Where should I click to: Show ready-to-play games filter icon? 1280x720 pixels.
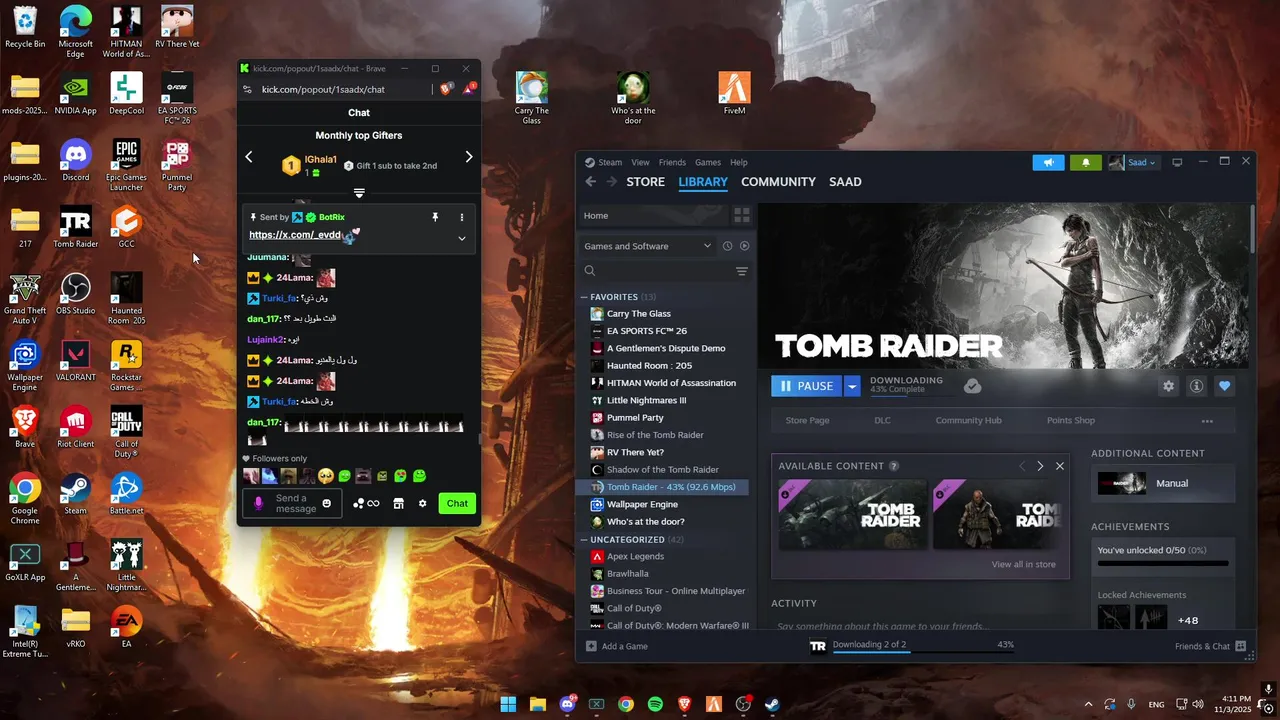(744, 246)
